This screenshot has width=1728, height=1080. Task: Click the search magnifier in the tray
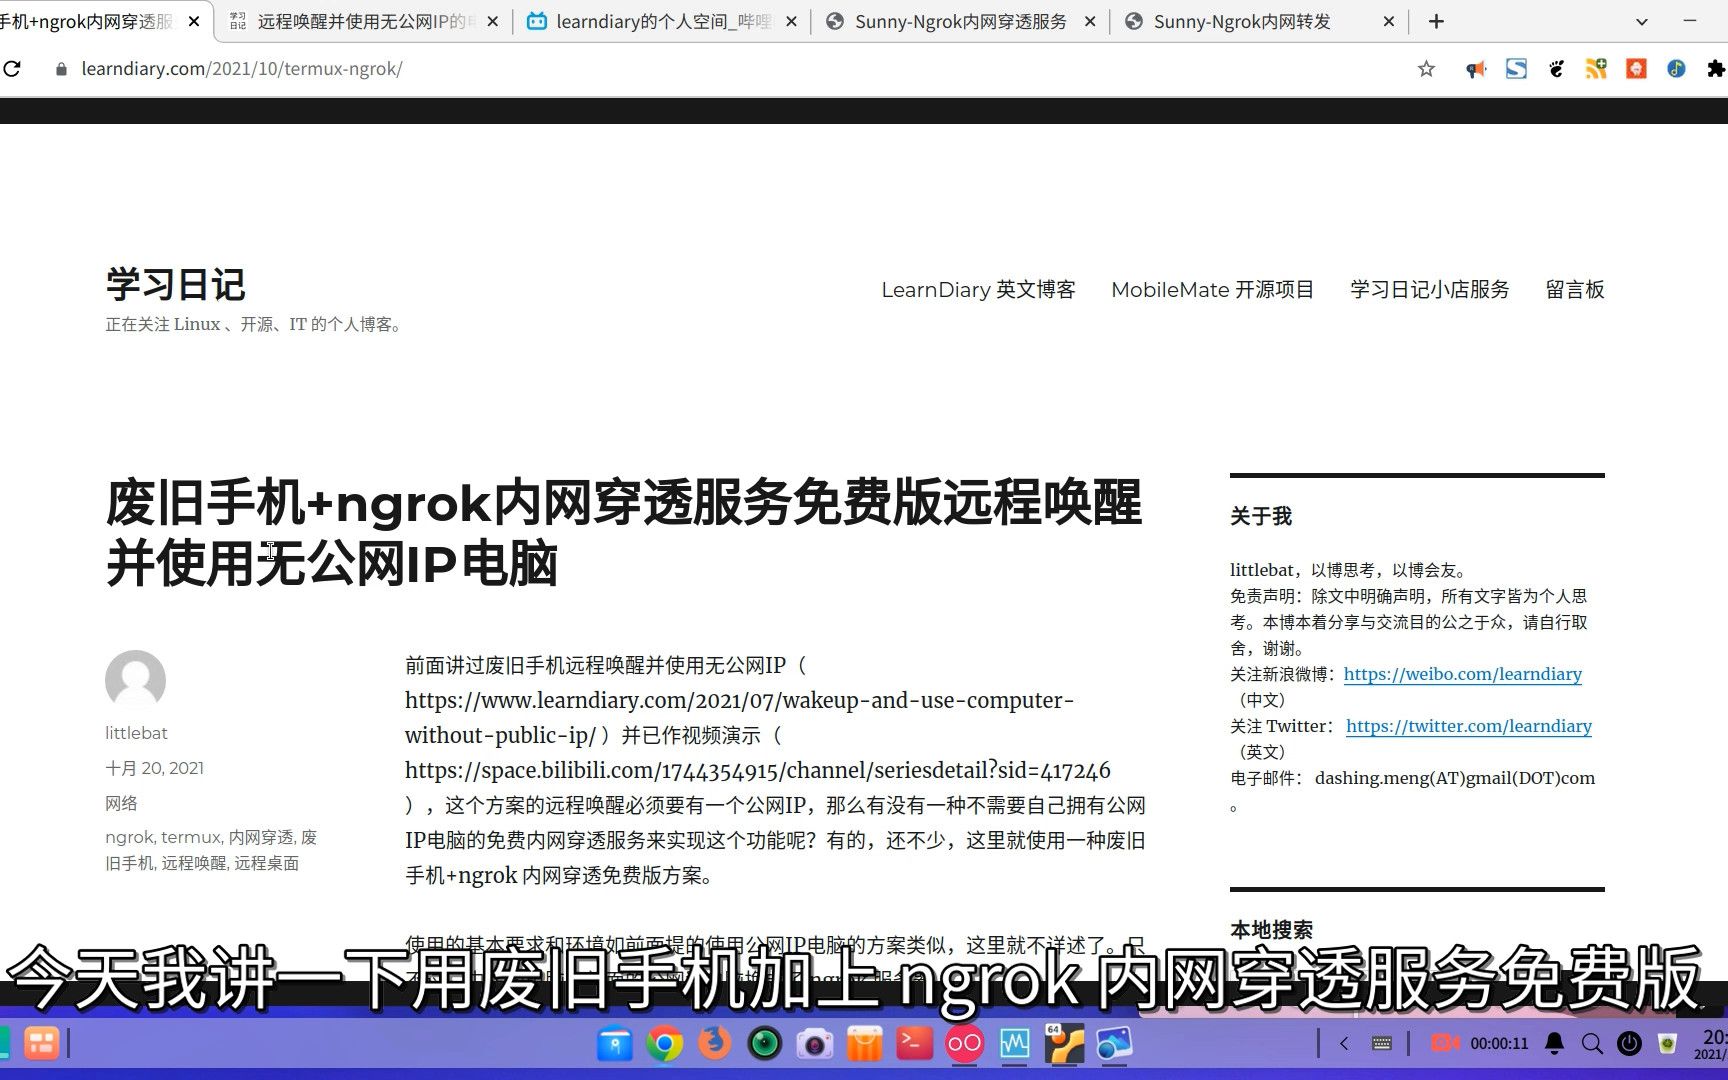(x=1592, y=1044)
